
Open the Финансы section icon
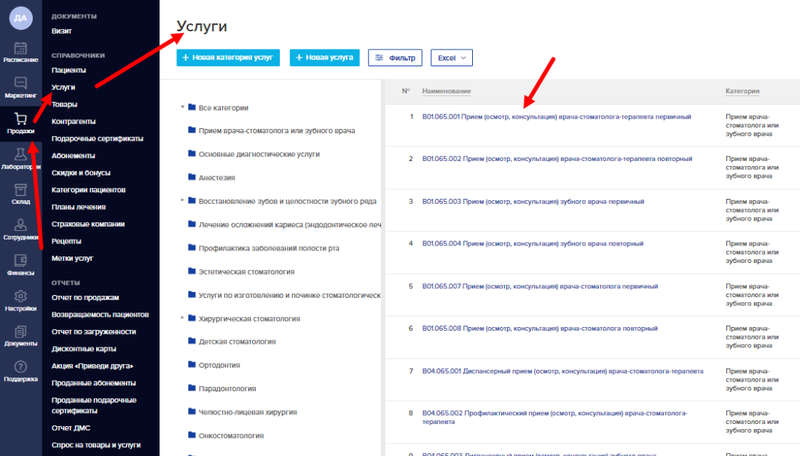[21, 265]
